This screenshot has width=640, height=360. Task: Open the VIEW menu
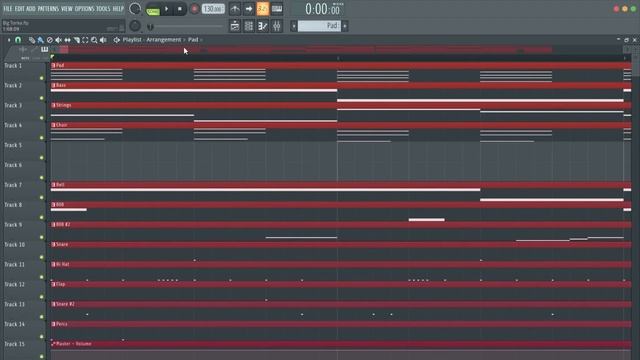(x=67, y=9)
